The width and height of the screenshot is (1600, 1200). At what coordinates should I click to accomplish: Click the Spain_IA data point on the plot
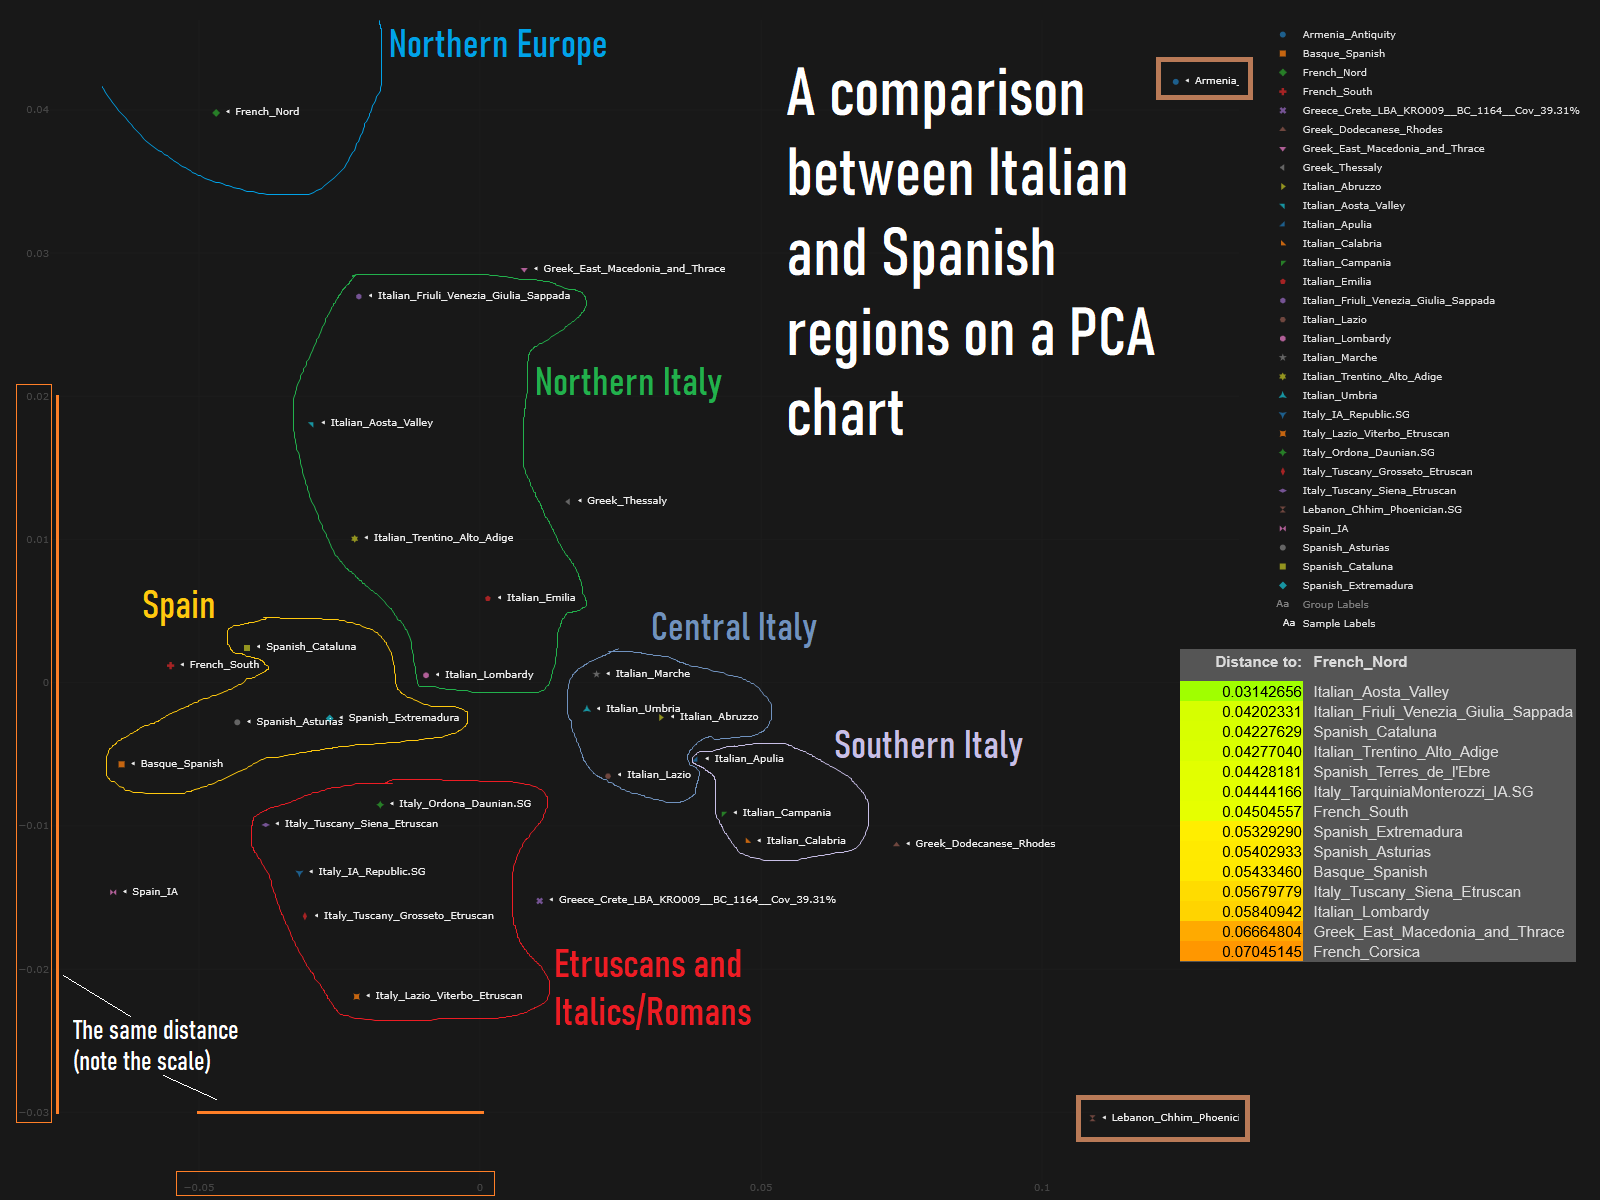pos(113,892)
